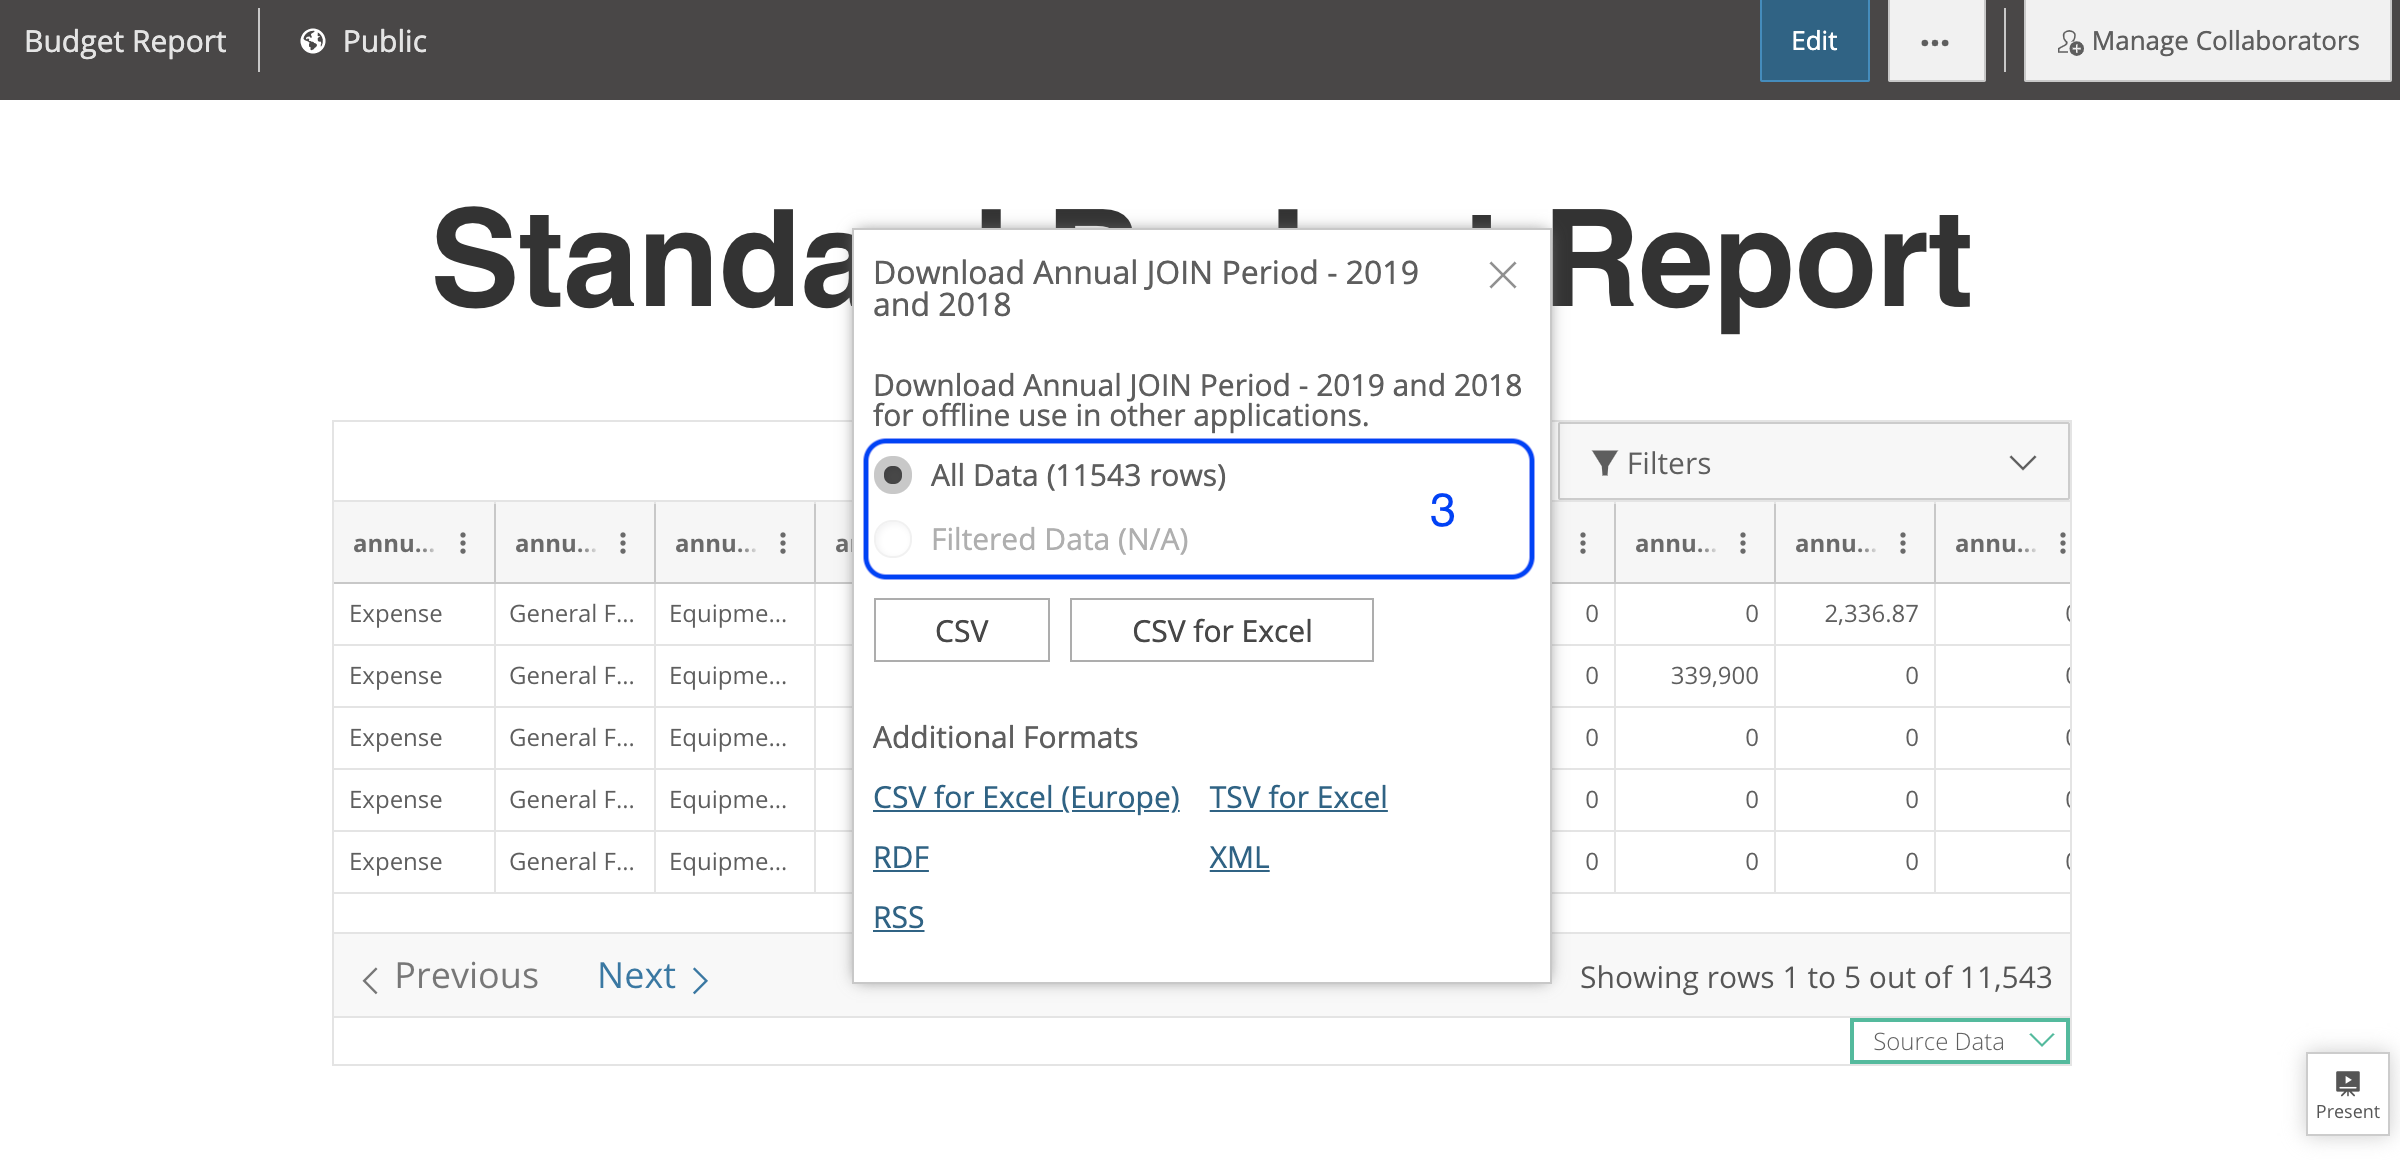Screen dimensions: 2400x1160
Task: Click the Present mode icon button
Action: (x=2347, y=1094)
